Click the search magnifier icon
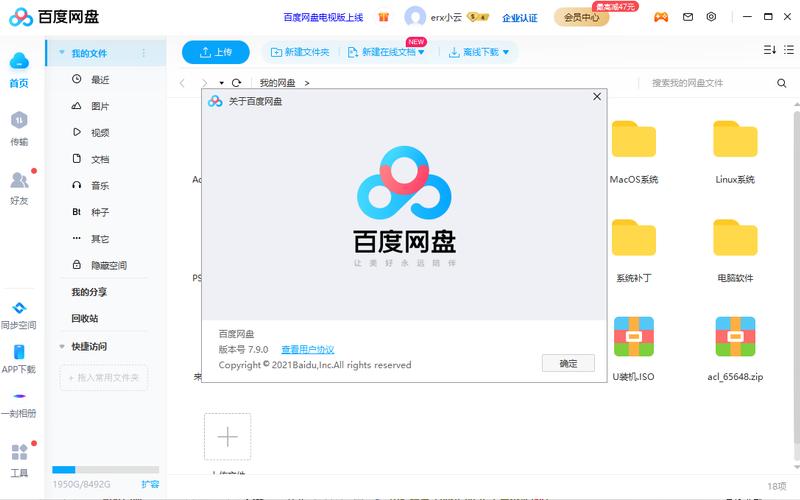The image size is (800, 500). point(781,83)
